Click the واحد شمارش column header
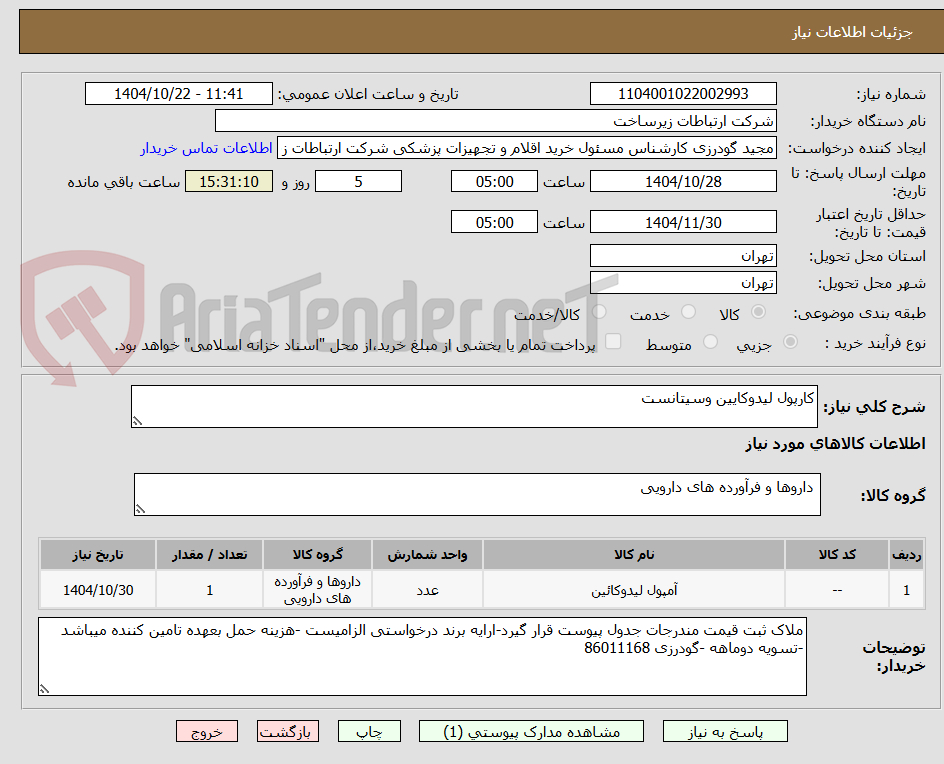This screenshot has height=764, width=944. (427, 554)
